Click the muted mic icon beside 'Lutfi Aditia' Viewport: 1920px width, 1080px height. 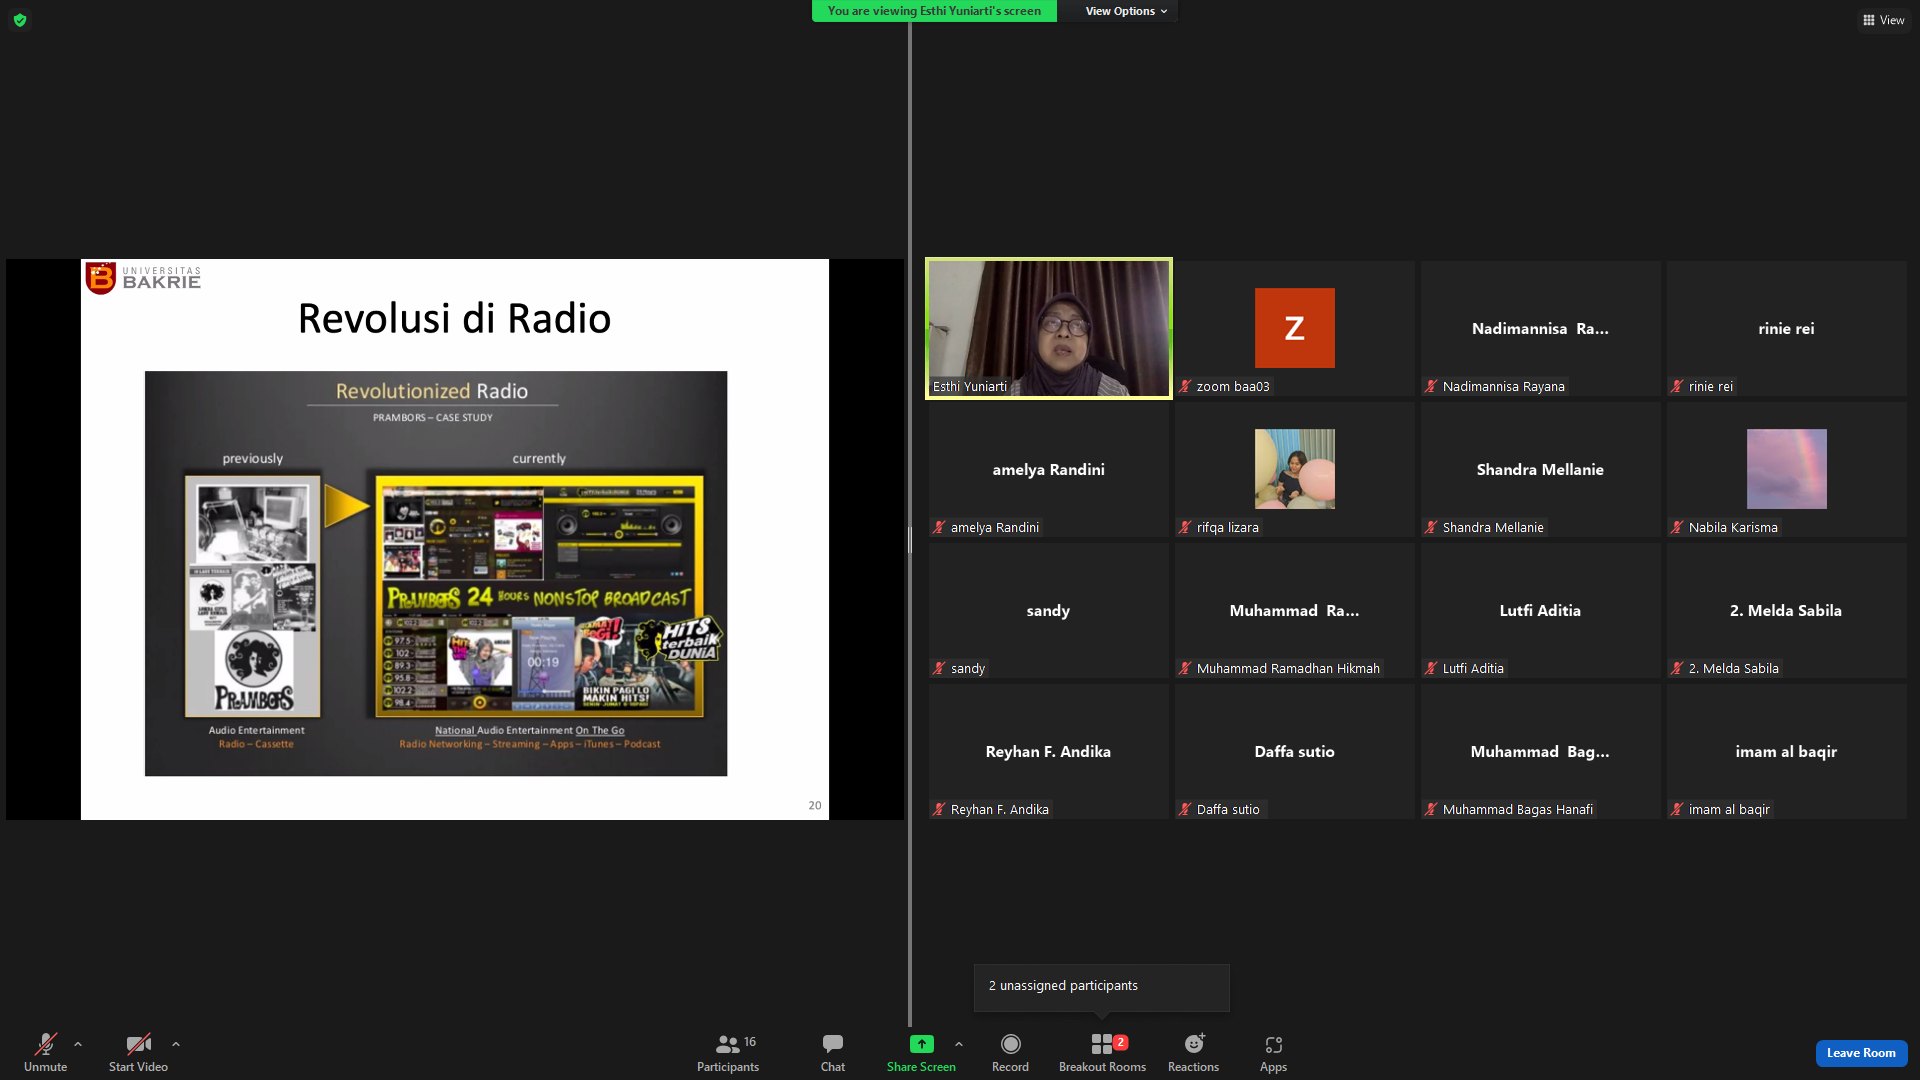[1431, 669]
